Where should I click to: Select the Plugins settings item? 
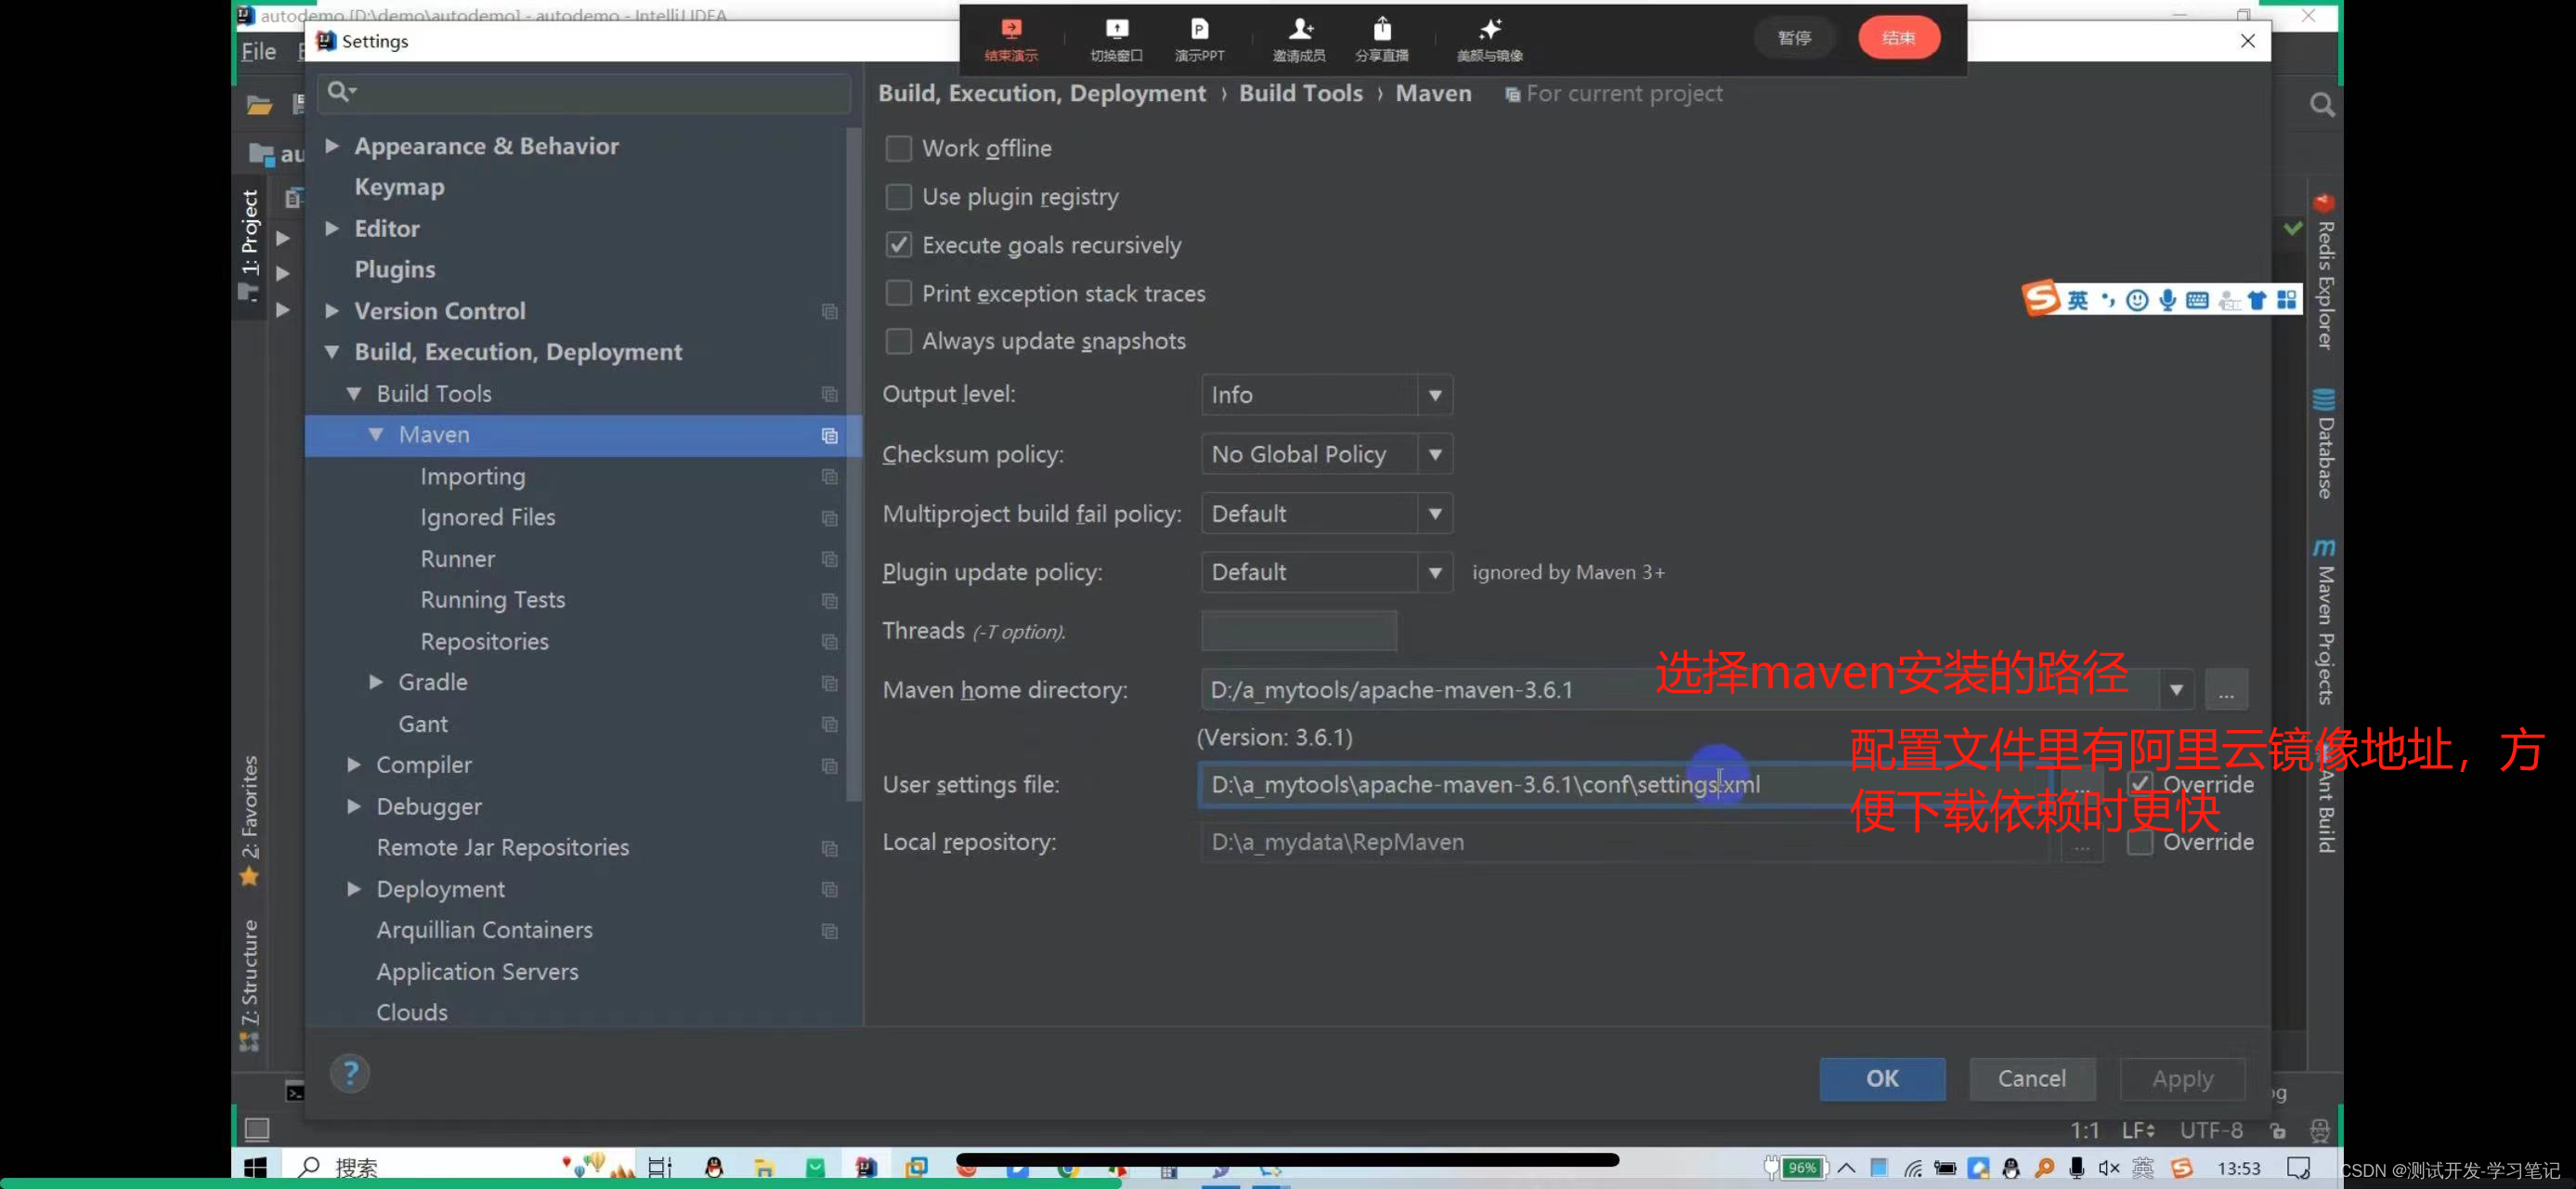394,269
